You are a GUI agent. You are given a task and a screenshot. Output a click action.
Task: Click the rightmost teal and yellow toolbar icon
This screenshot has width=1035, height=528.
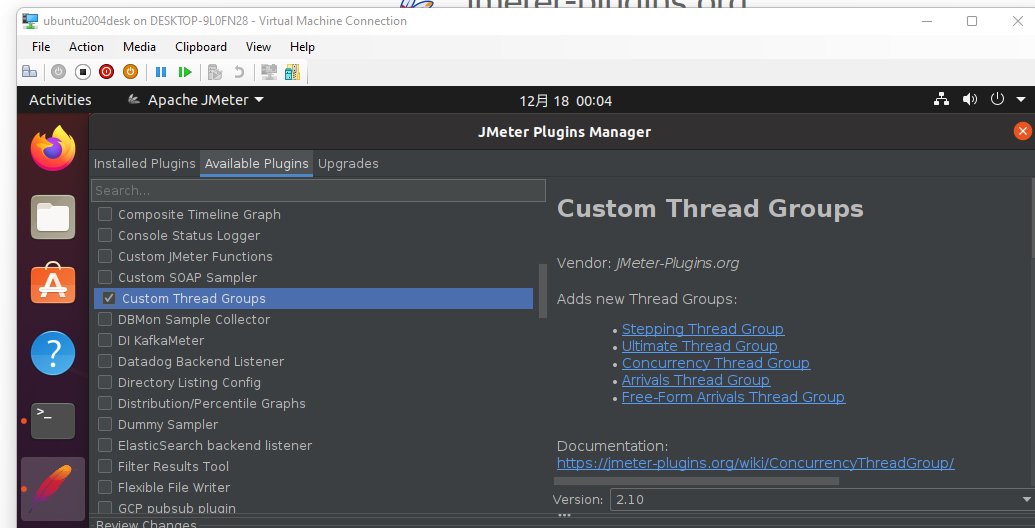[292, 72]
